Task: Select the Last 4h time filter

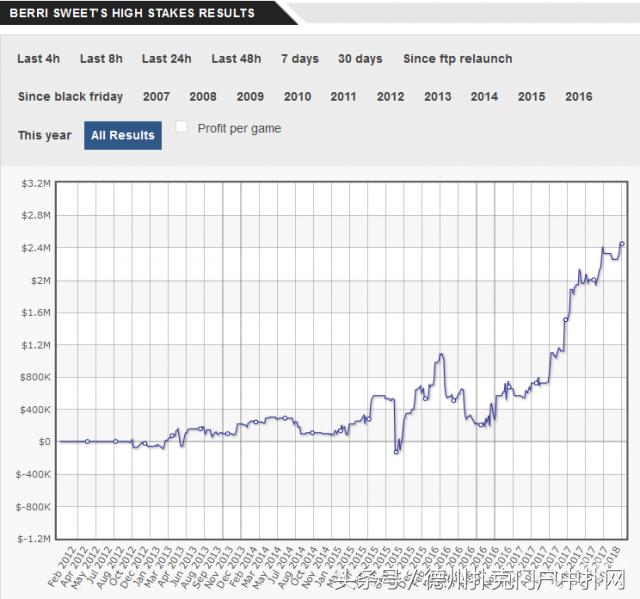Action: pos(38,59)
